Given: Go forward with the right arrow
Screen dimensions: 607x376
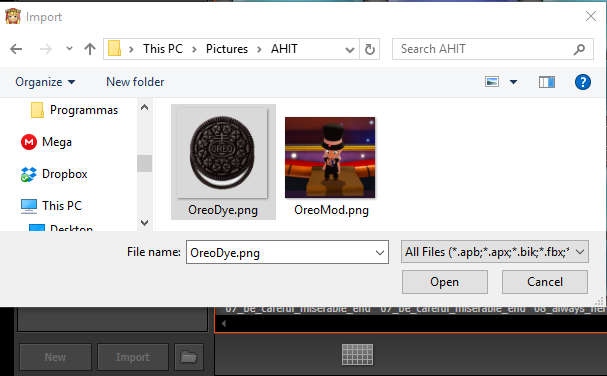Looking at the screenshot, I should (x=46, y=49).
